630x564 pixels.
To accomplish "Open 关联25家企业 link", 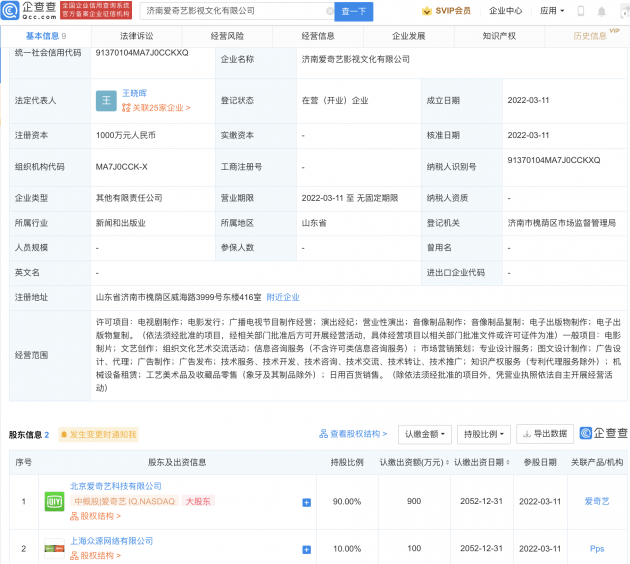I will pyautogui.click(x=156, y=108).
